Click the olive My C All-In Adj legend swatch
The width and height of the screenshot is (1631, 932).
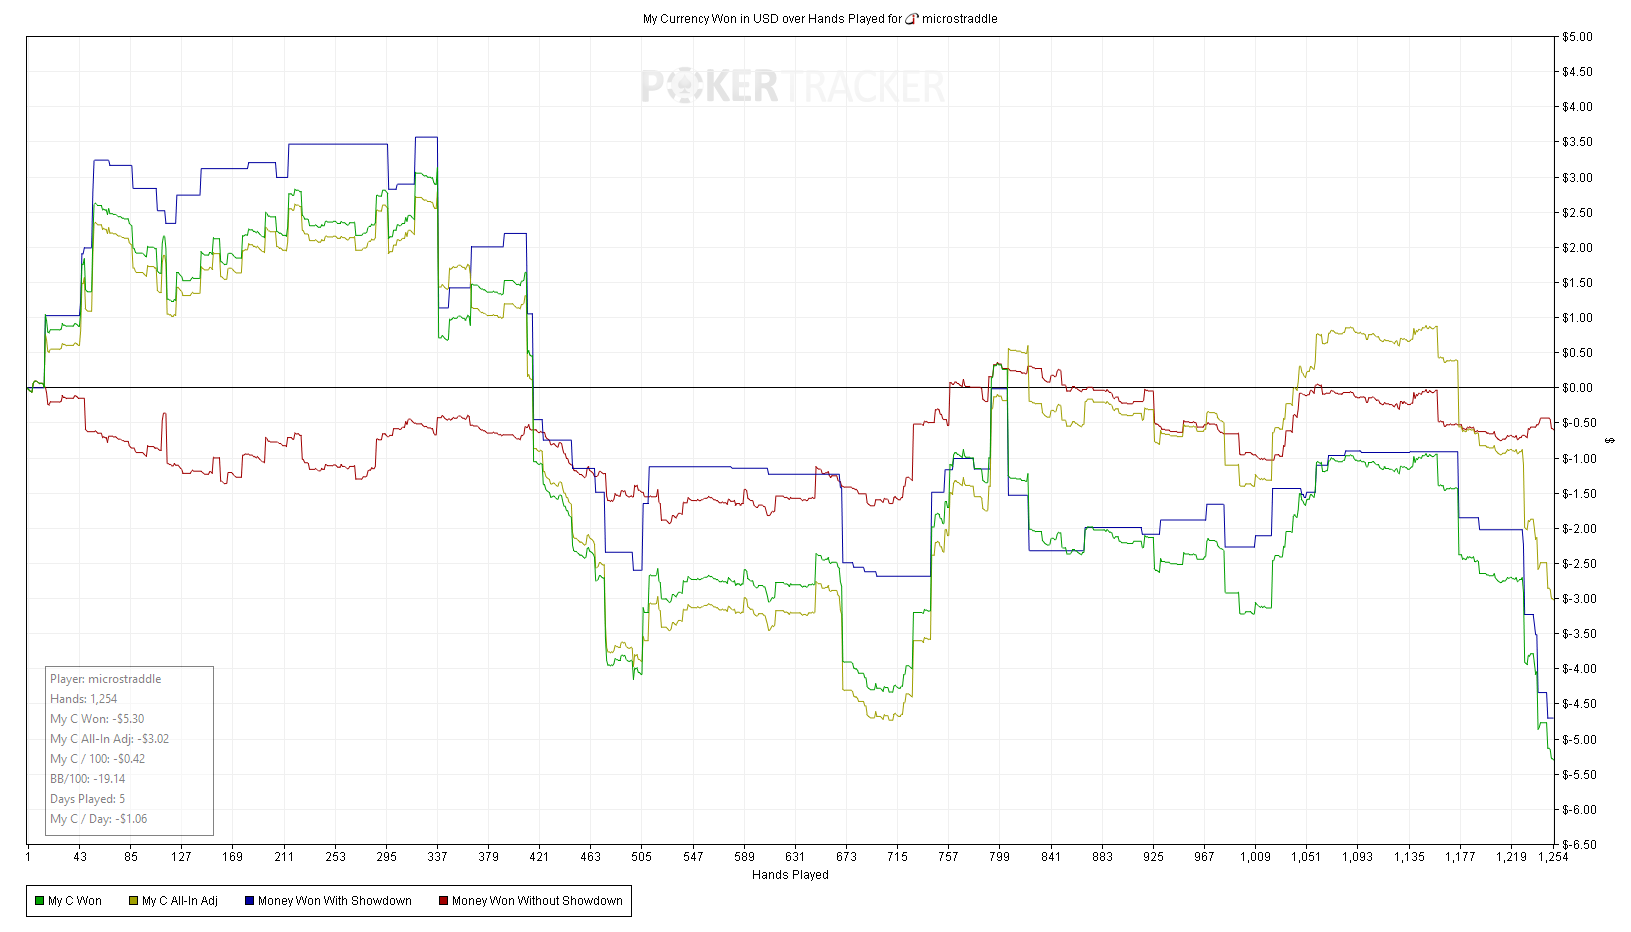coord(133,901)
